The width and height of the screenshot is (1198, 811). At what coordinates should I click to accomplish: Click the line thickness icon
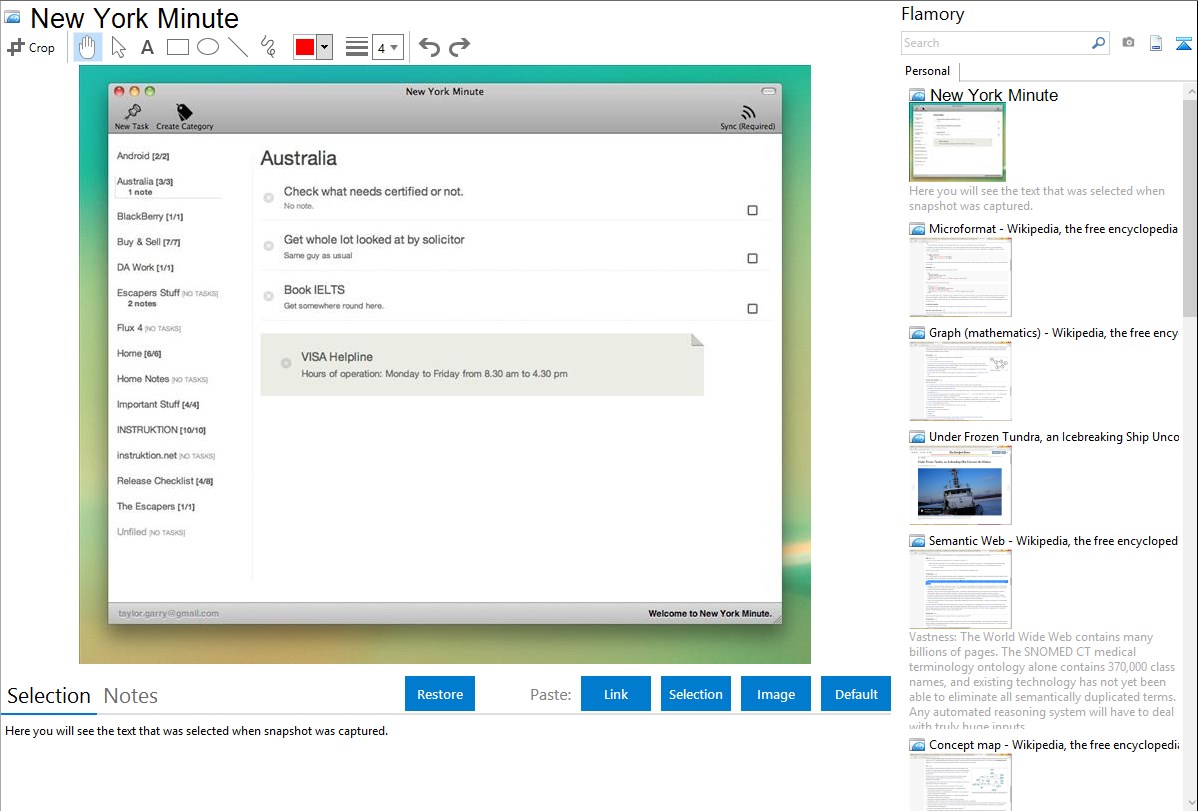tap(357, 47)
